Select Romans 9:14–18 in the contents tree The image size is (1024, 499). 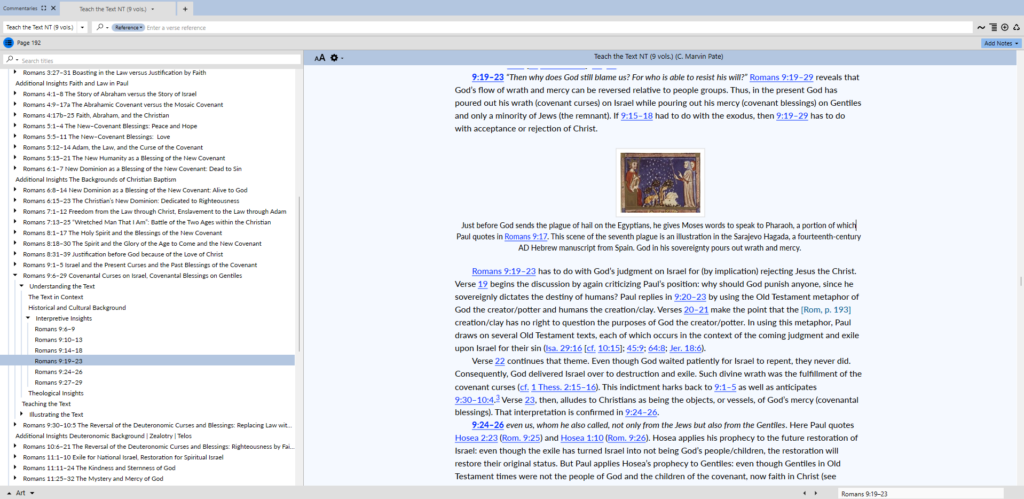click(x=58, y=350)
